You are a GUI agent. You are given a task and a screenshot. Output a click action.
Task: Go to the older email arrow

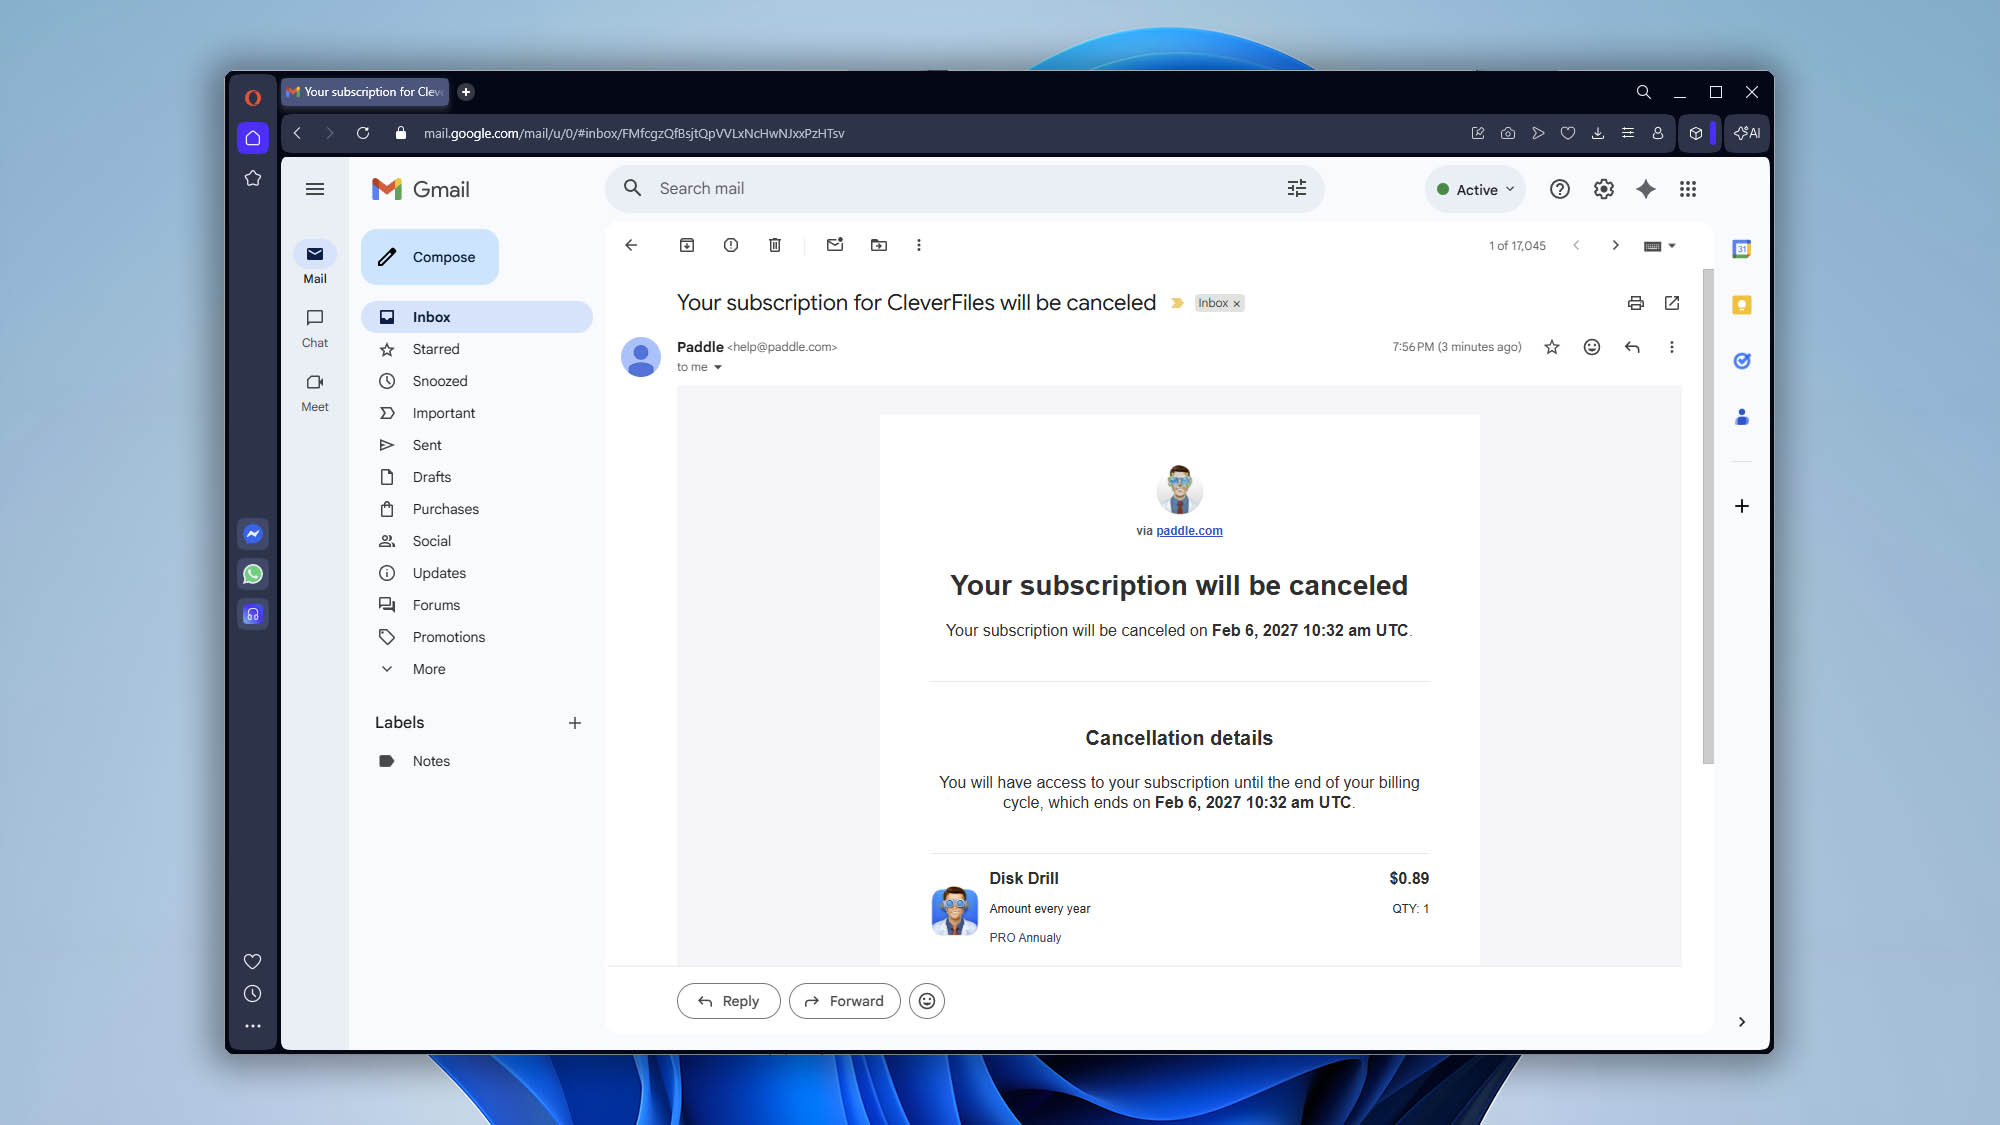click(1615, 246)
